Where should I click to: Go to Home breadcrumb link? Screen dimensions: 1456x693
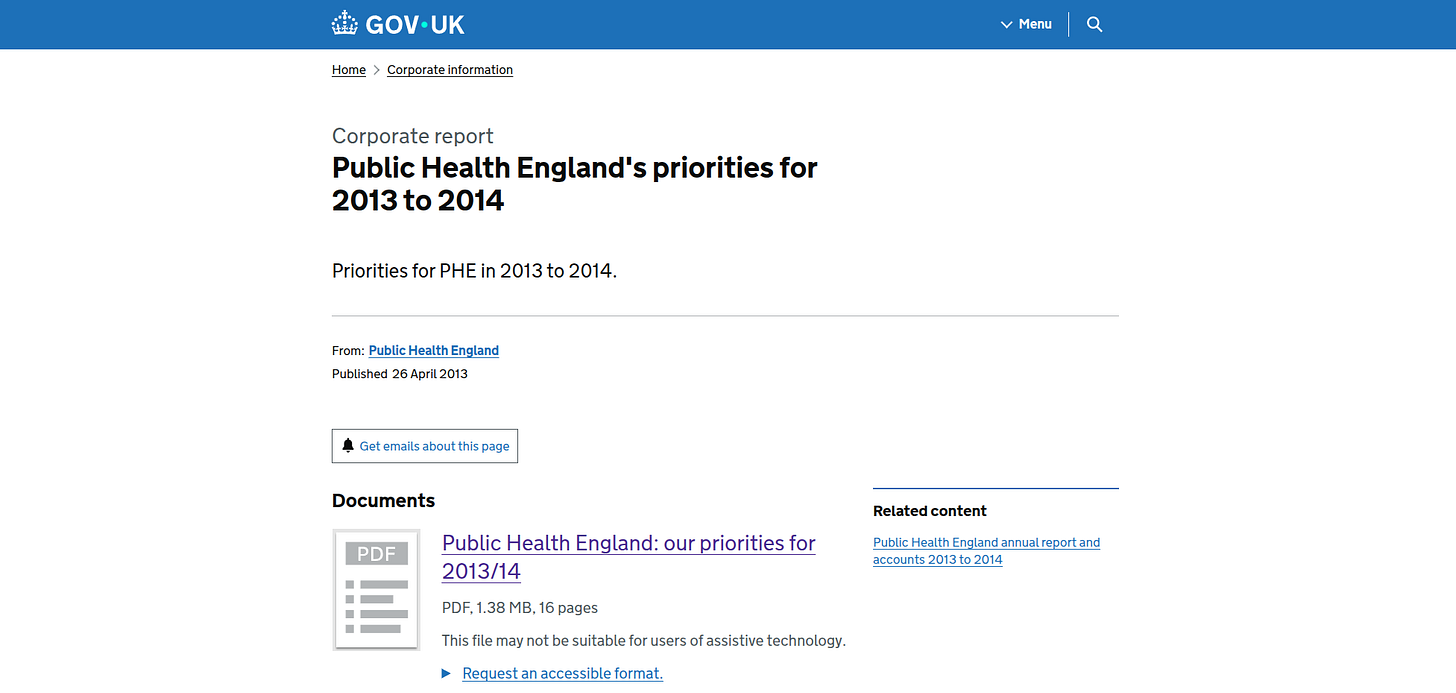tap(349, 70)
